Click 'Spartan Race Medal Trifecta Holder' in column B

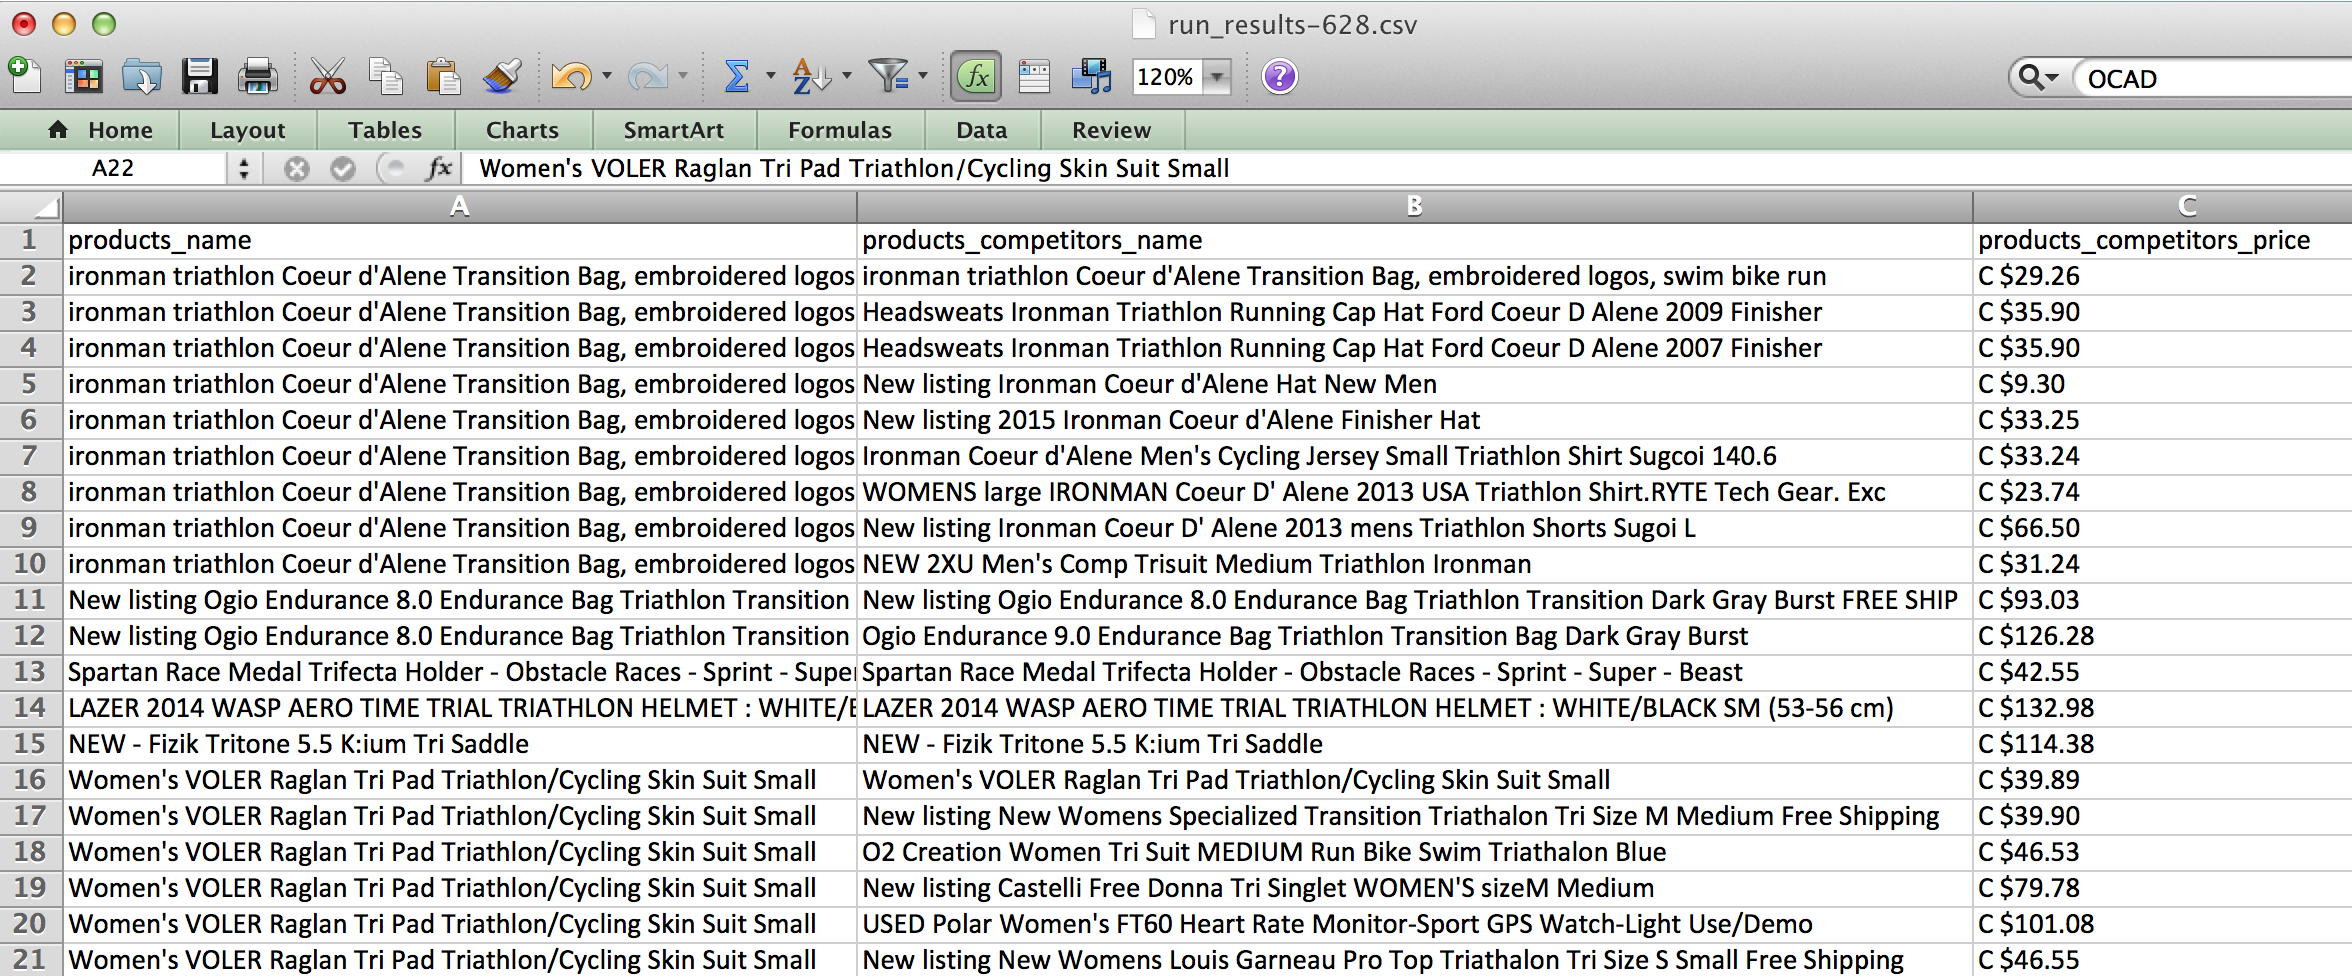pyautogui.click(x=1415, y=672)
